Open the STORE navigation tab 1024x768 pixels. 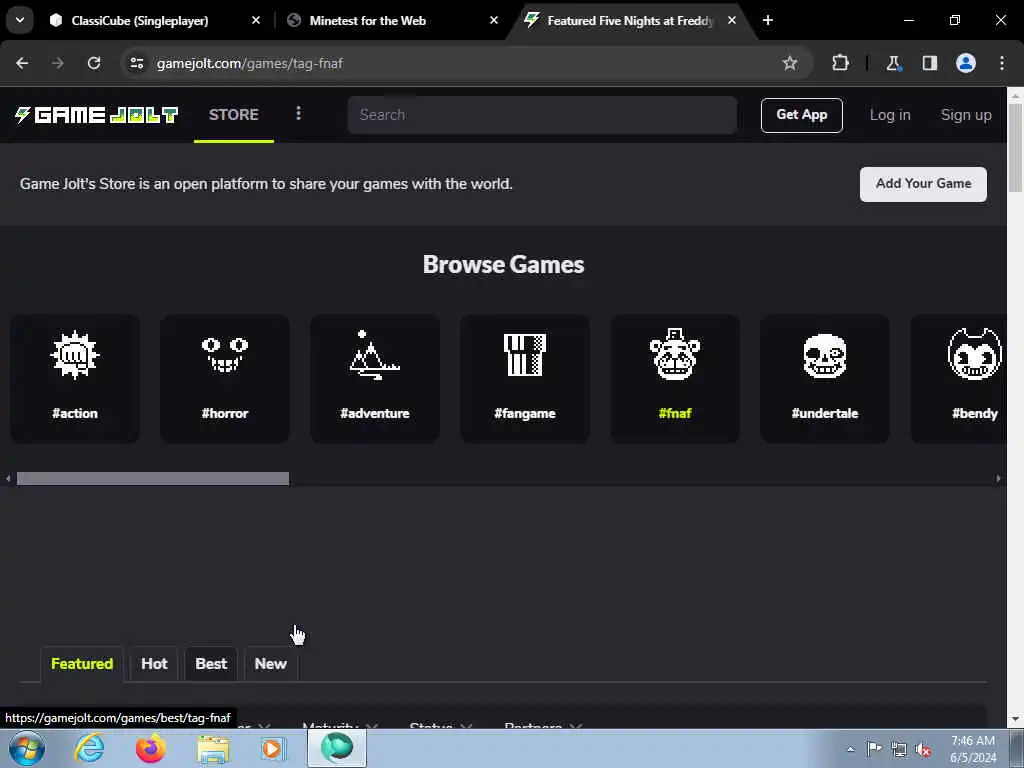click(234, 115)
